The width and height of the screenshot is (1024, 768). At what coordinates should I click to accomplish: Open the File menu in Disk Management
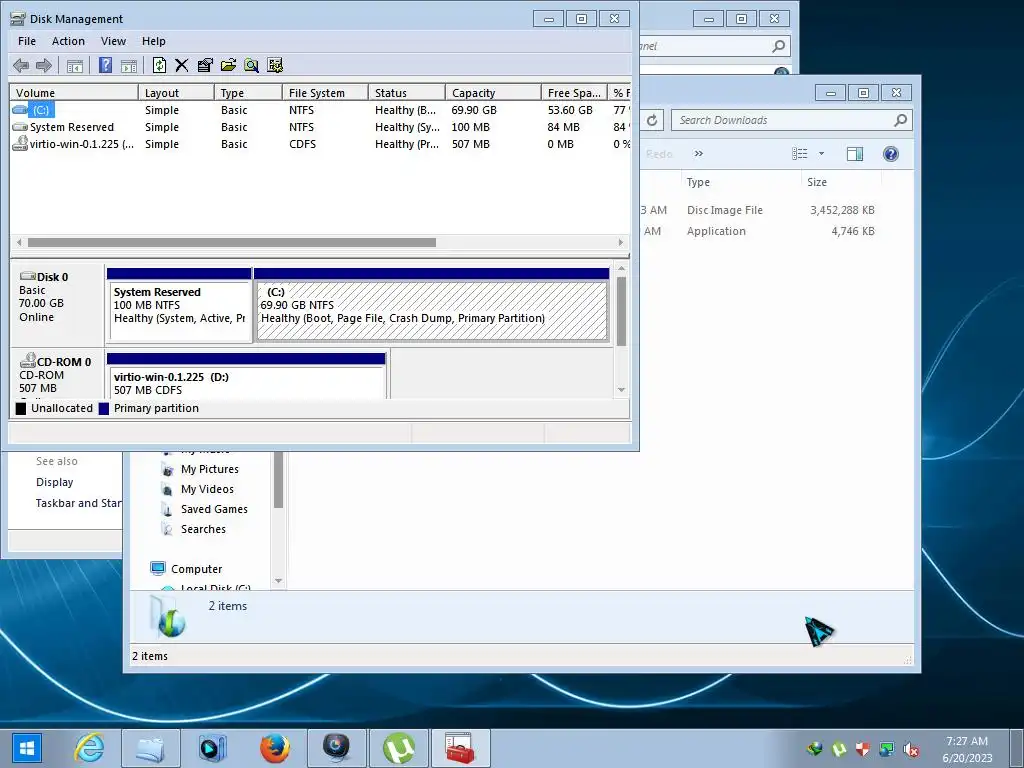tap(27, 41)
